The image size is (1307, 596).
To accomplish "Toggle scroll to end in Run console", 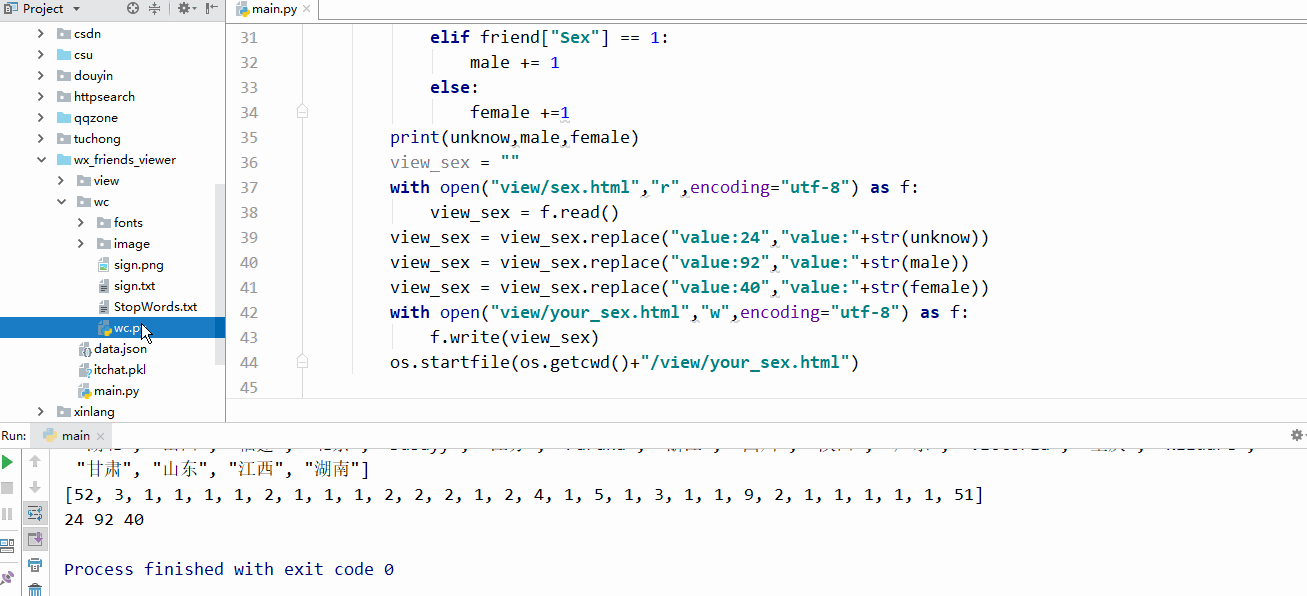I will pos(35,540).
